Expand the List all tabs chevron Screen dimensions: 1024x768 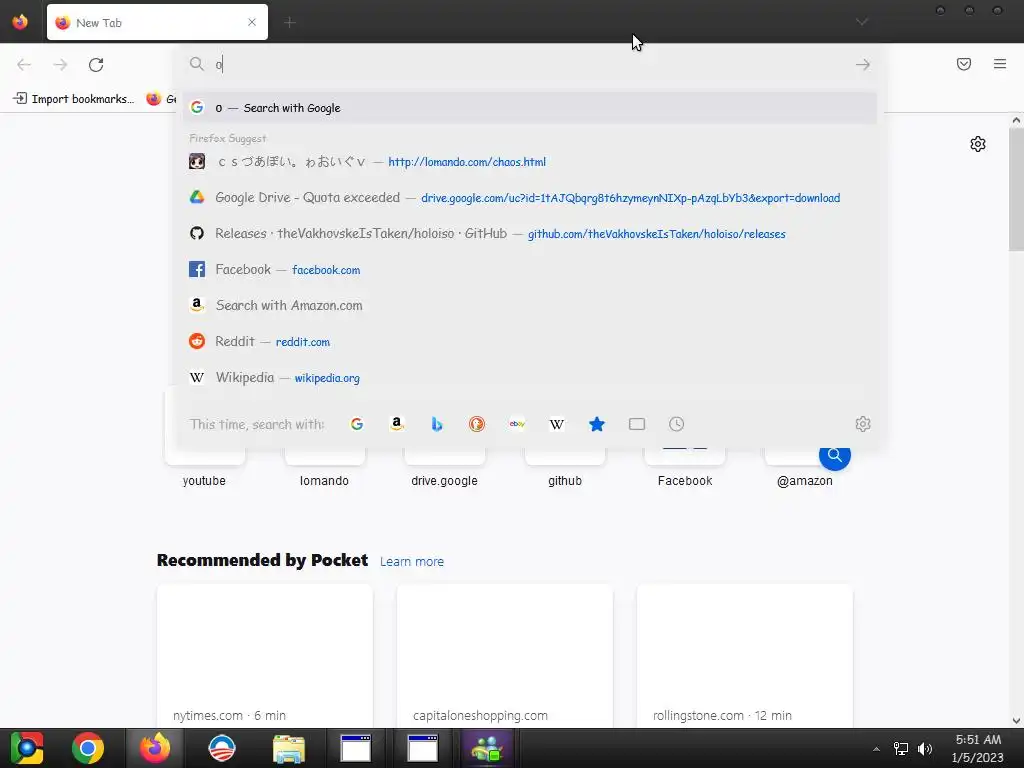pos(862,22)
